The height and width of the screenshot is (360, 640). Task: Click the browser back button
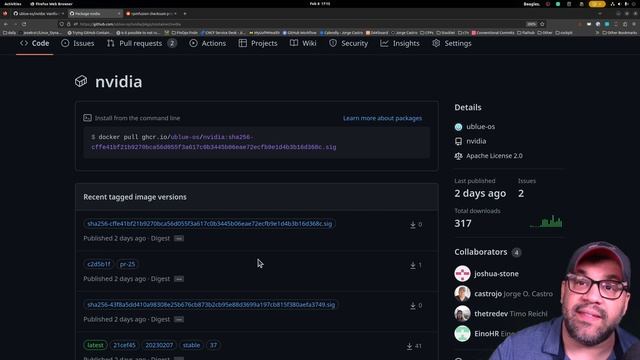tap(6, 24)
